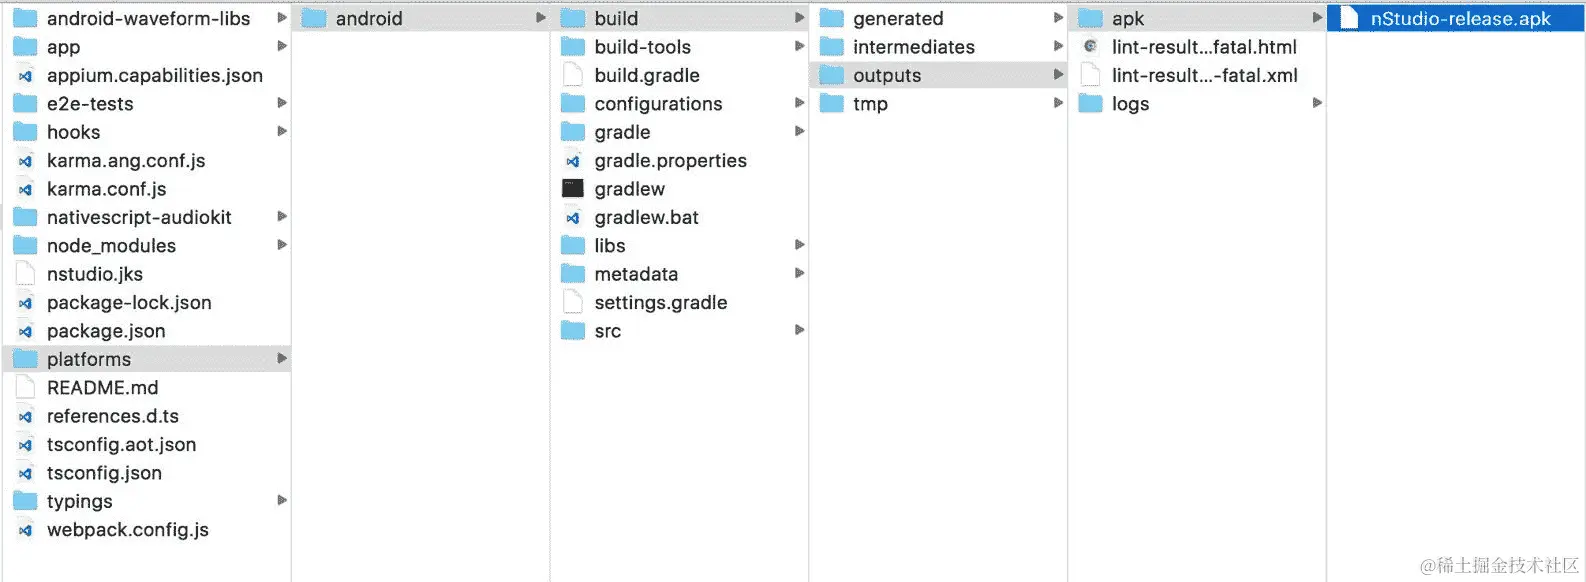Expand the logs folder chevron
This screenshot has height=582, width=1586.
(x=1317, y=103)
